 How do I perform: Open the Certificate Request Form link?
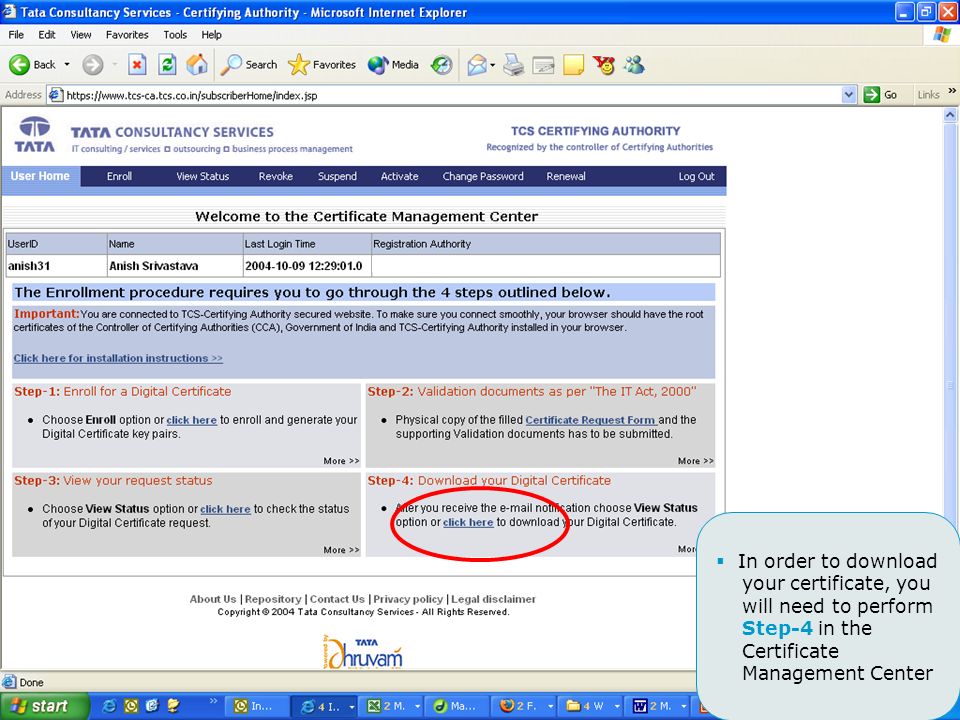(x=591, y=420)
